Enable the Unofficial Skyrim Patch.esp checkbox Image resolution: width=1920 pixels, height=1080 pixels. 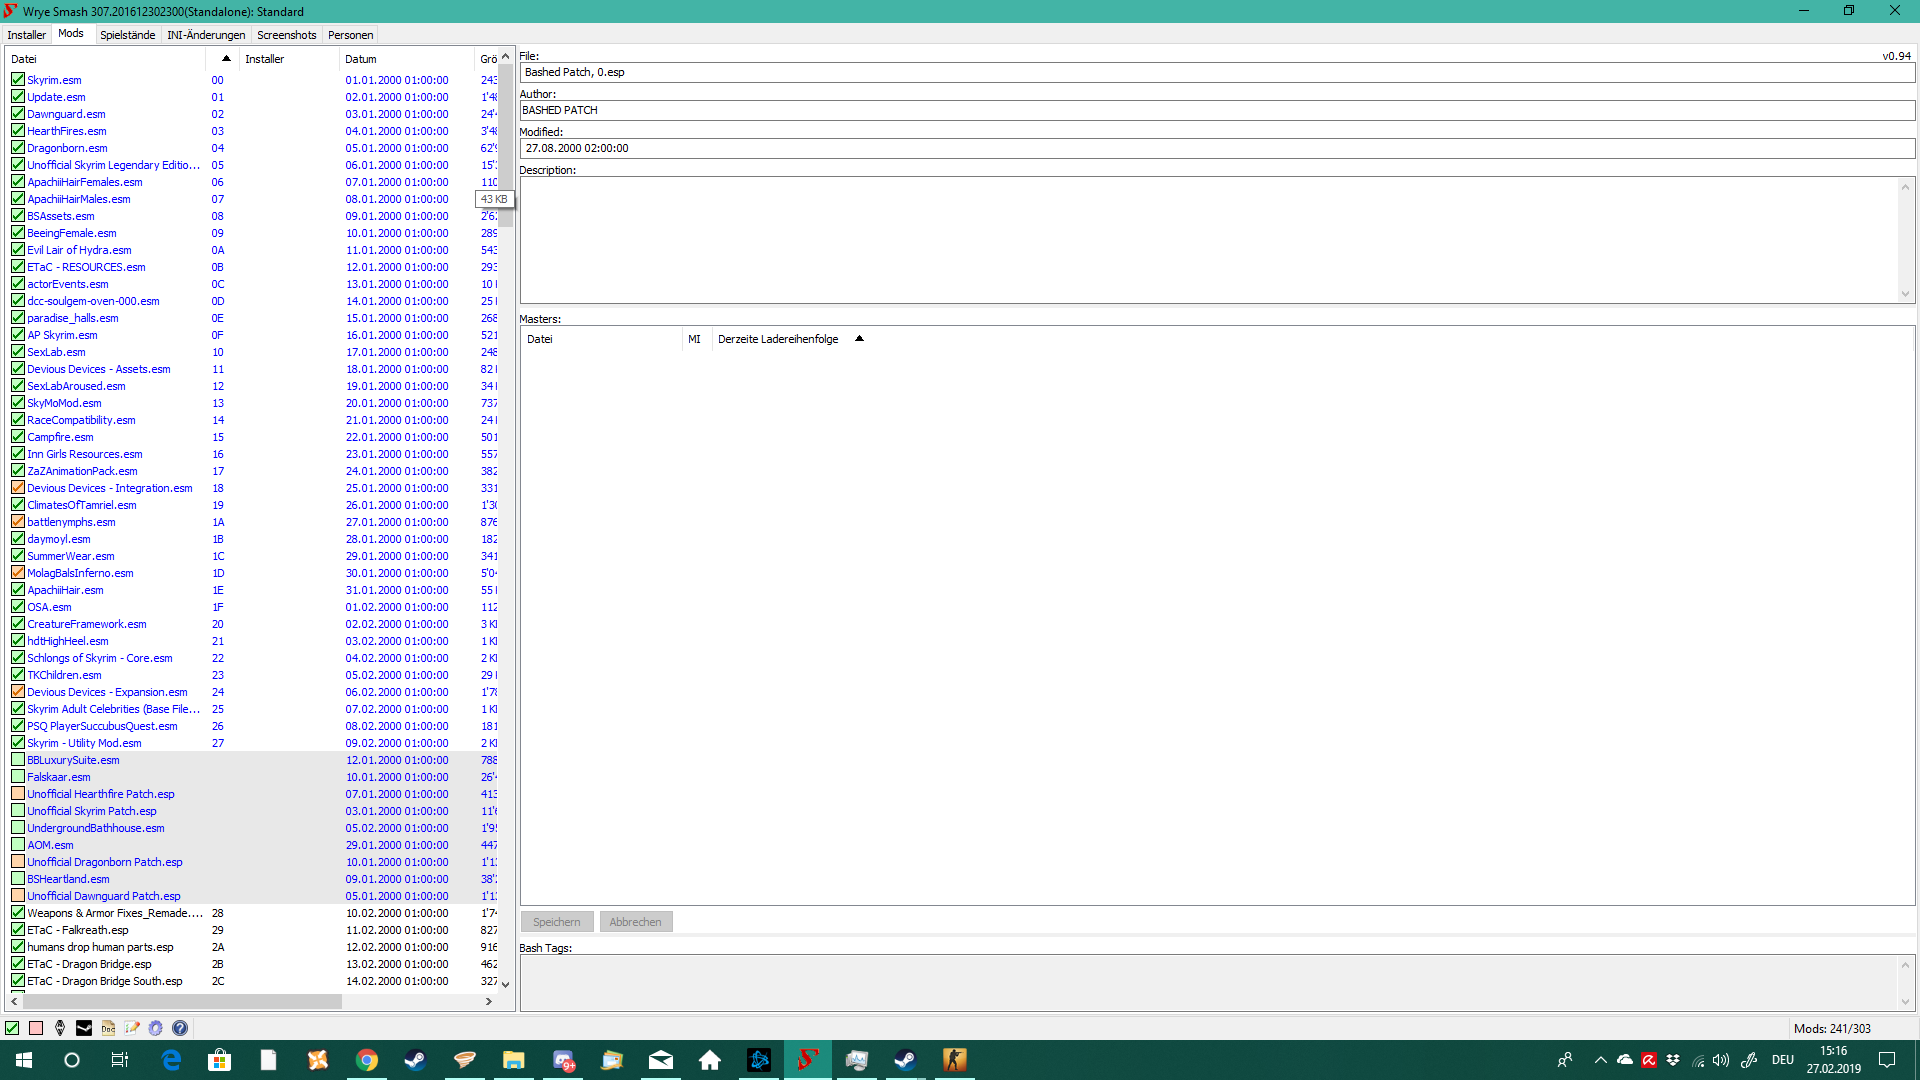pyautogui.click(x=18, y=811)
